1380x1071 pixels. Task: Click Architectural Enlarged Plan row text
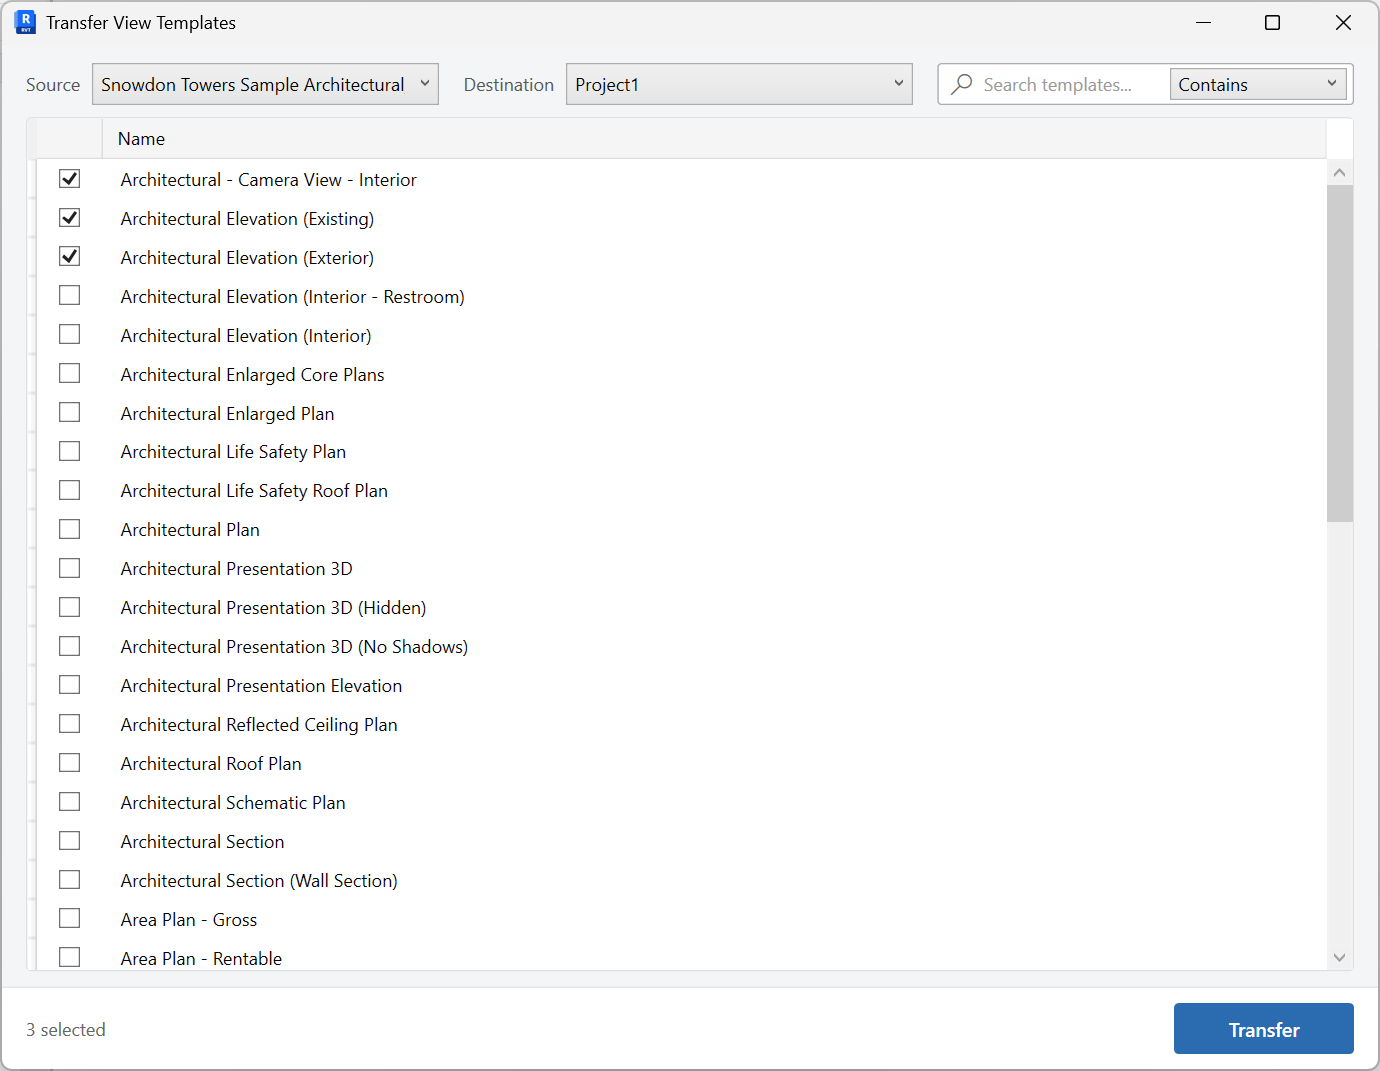tap(227, 414)
